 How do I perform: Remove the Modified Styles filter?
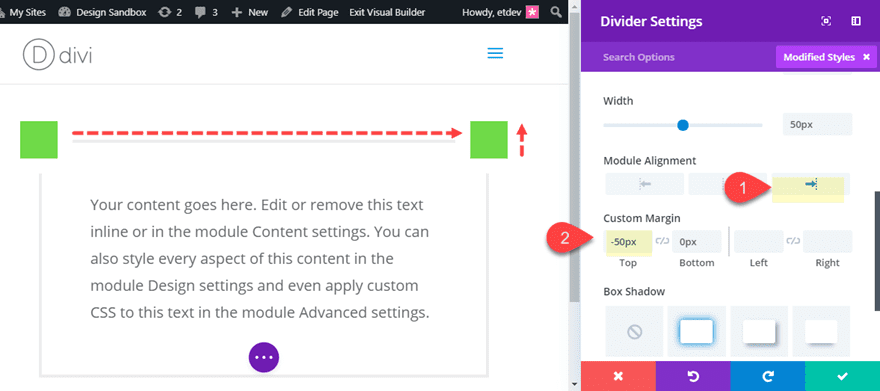click(866, 57)
